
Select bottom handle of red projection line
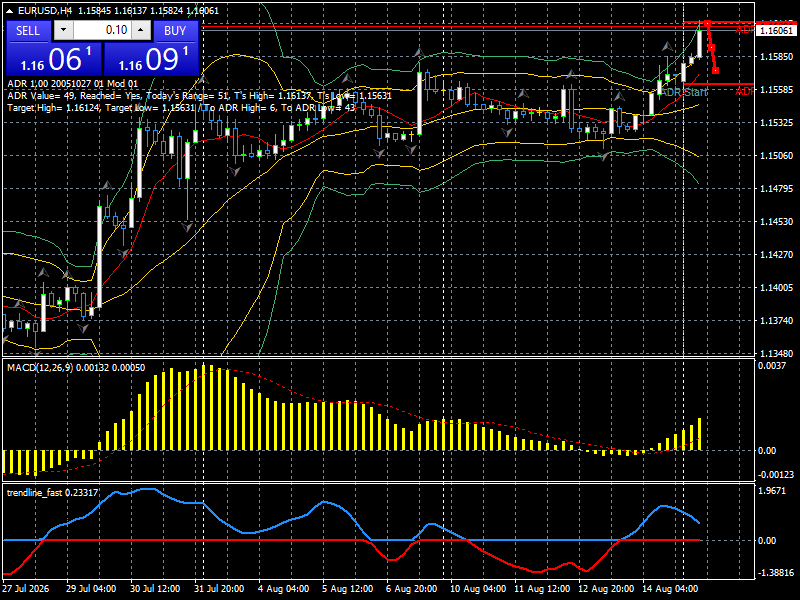click(x=716, y=70)
